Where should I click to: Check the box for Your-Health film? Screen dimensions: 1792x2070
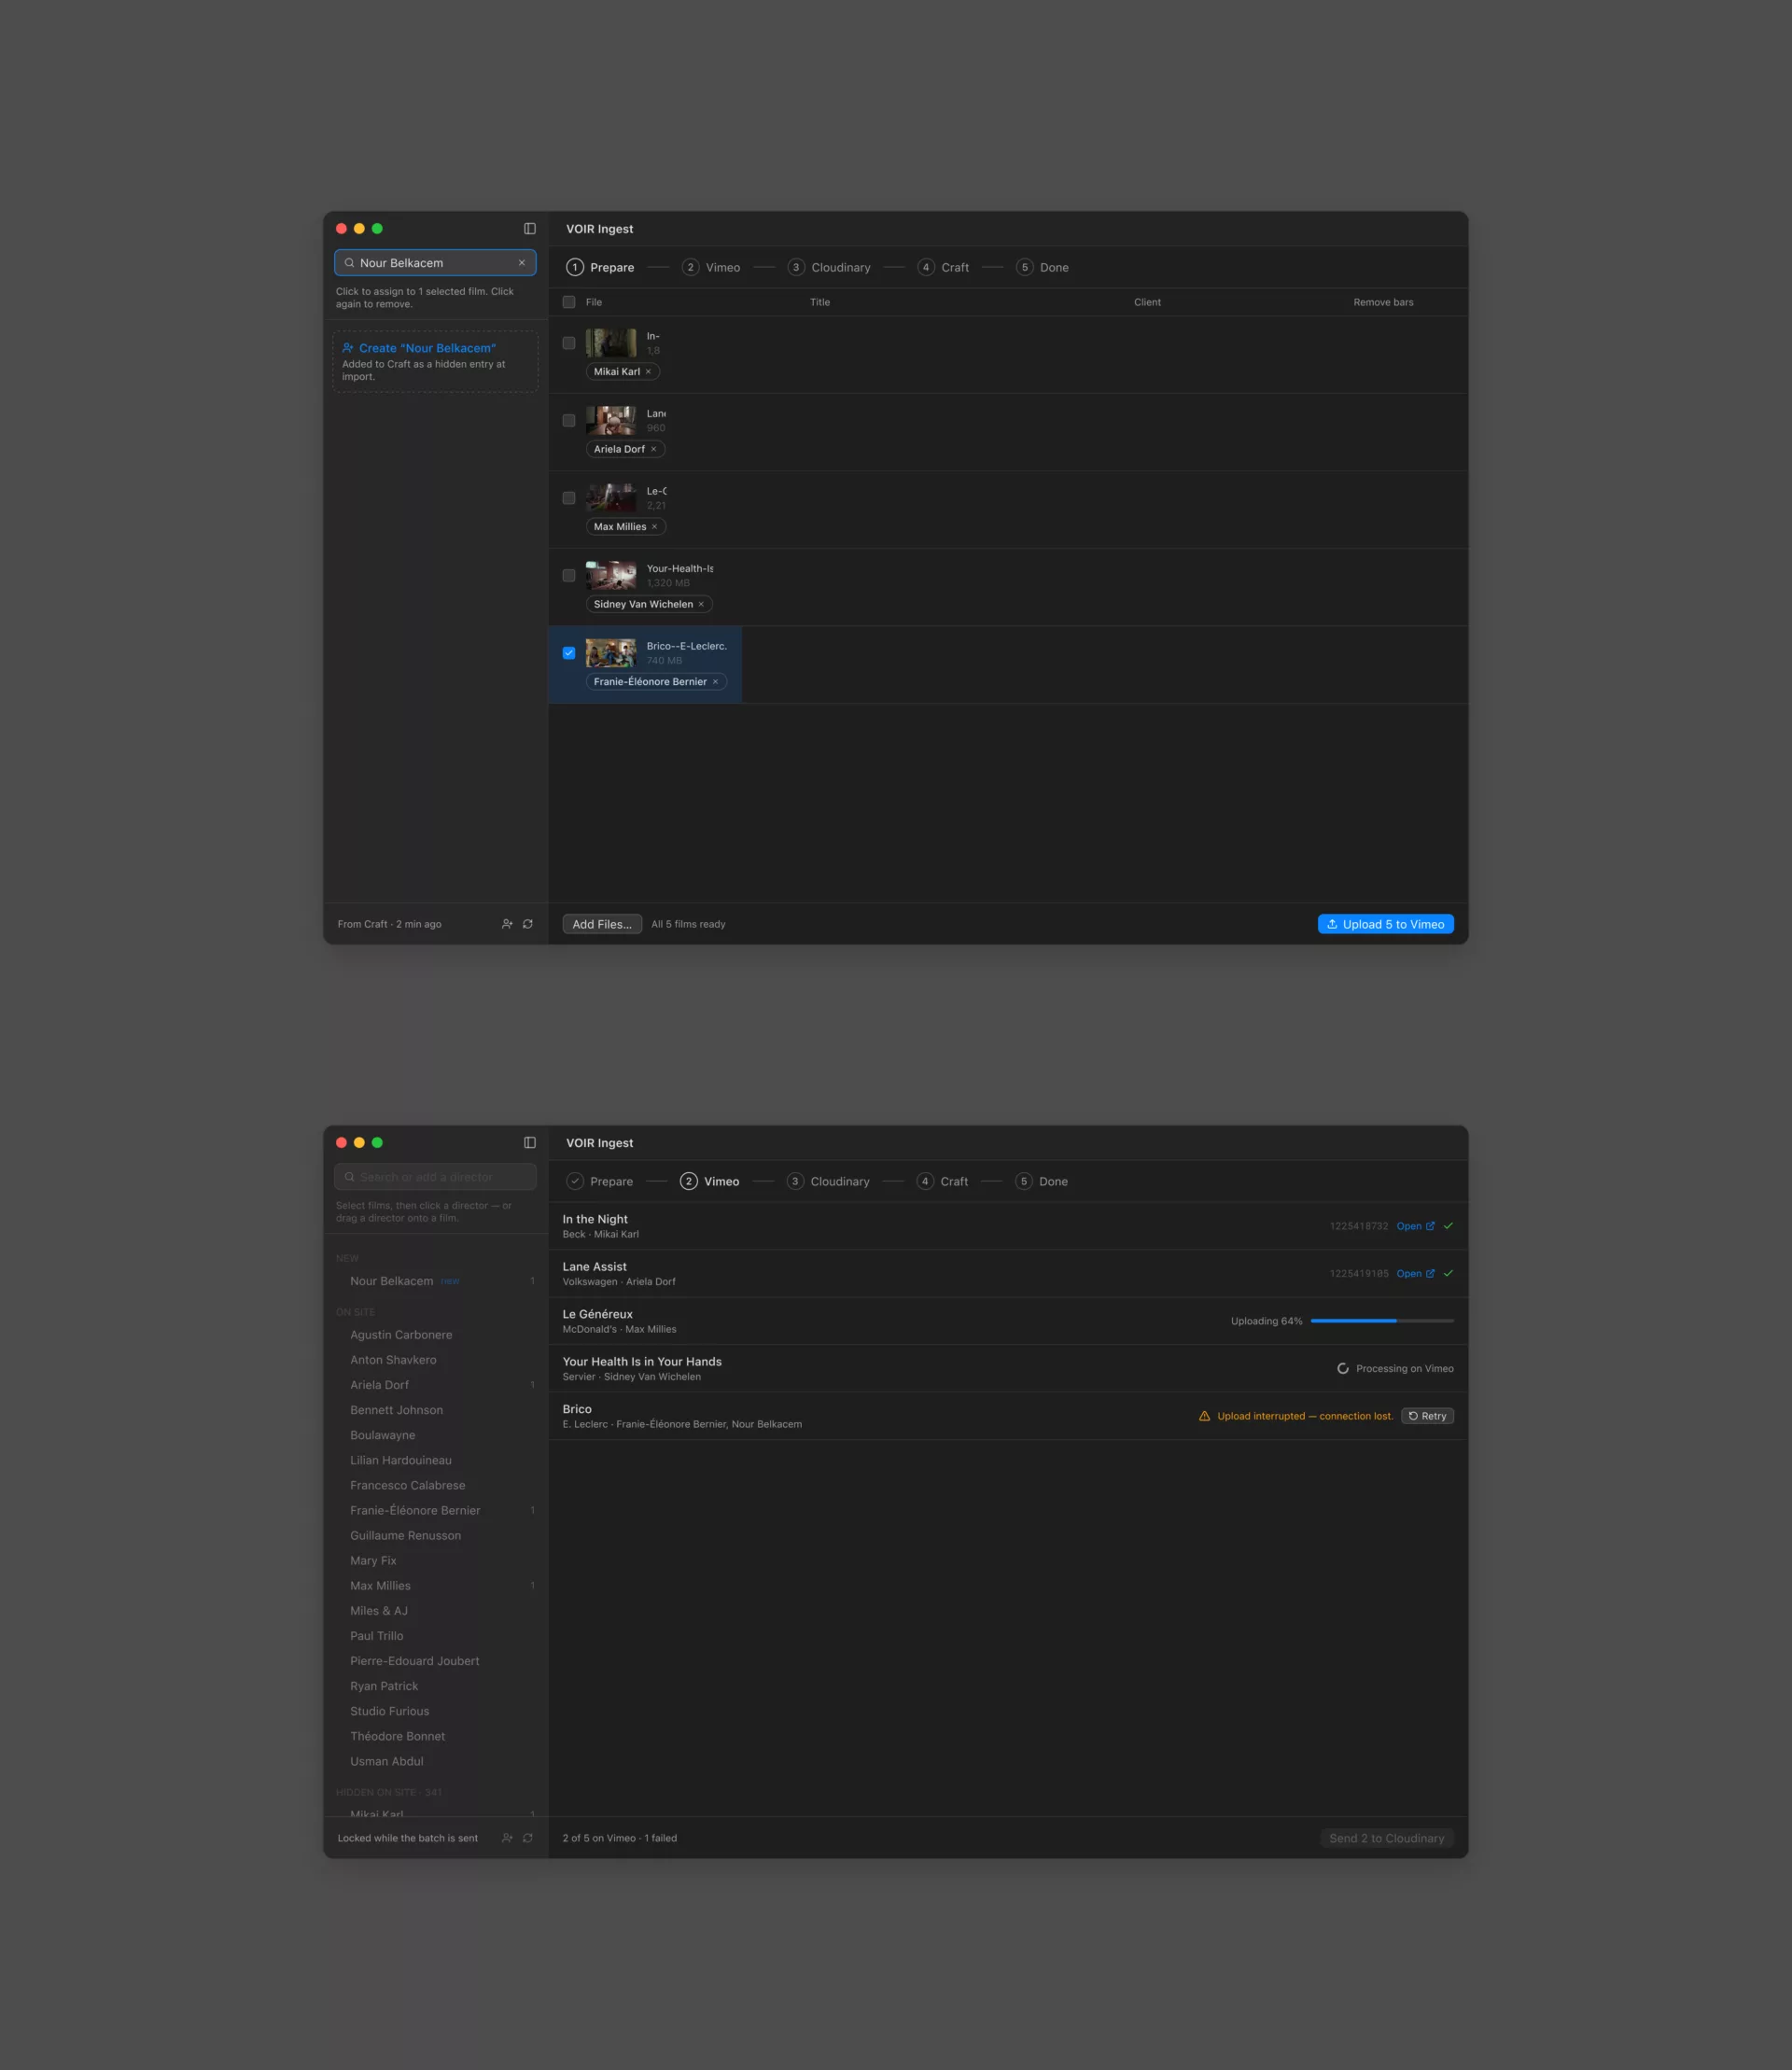tap(569, 576)
